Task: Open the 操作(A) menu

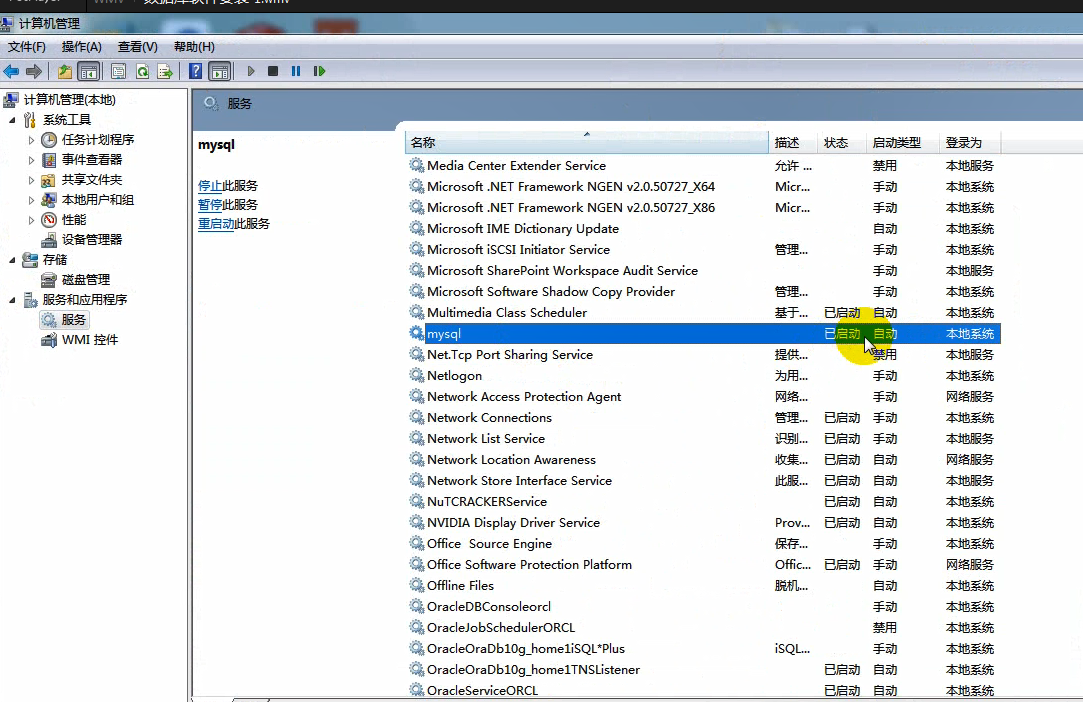Action: pyautogui.click(x=81, y=46)
